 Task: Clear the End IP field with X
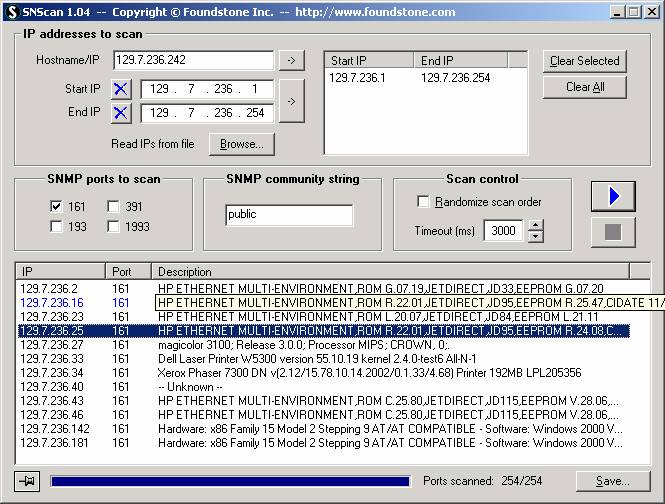[121, 112]
